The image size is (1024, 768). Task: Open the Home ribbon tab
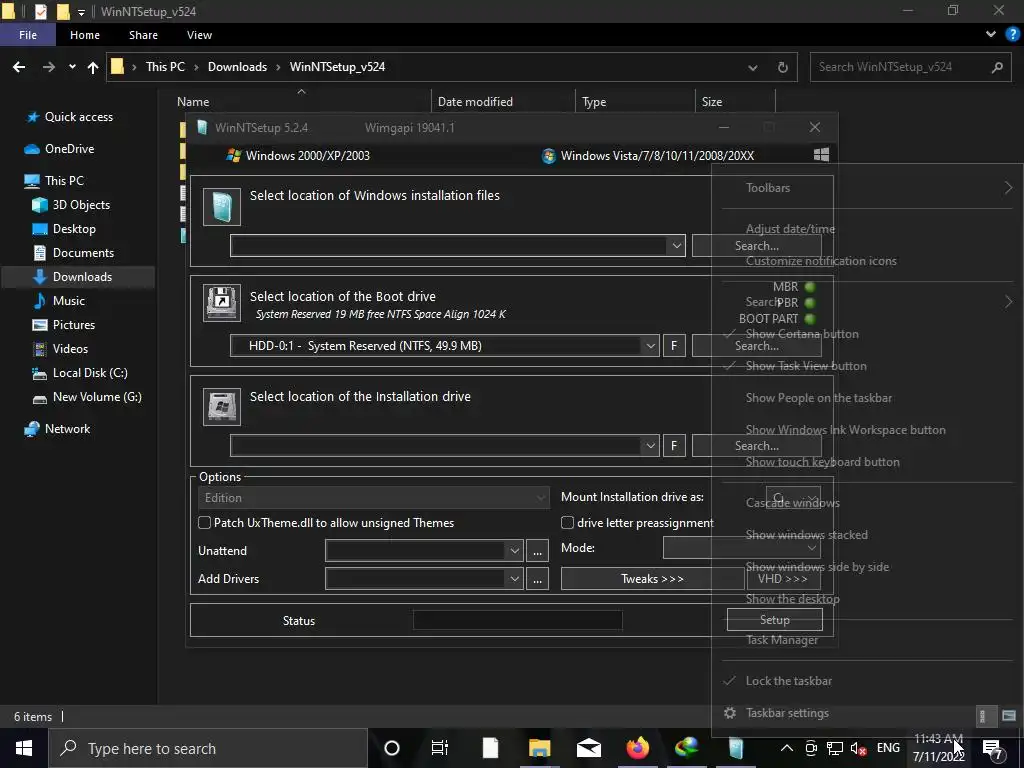[85, 35]
